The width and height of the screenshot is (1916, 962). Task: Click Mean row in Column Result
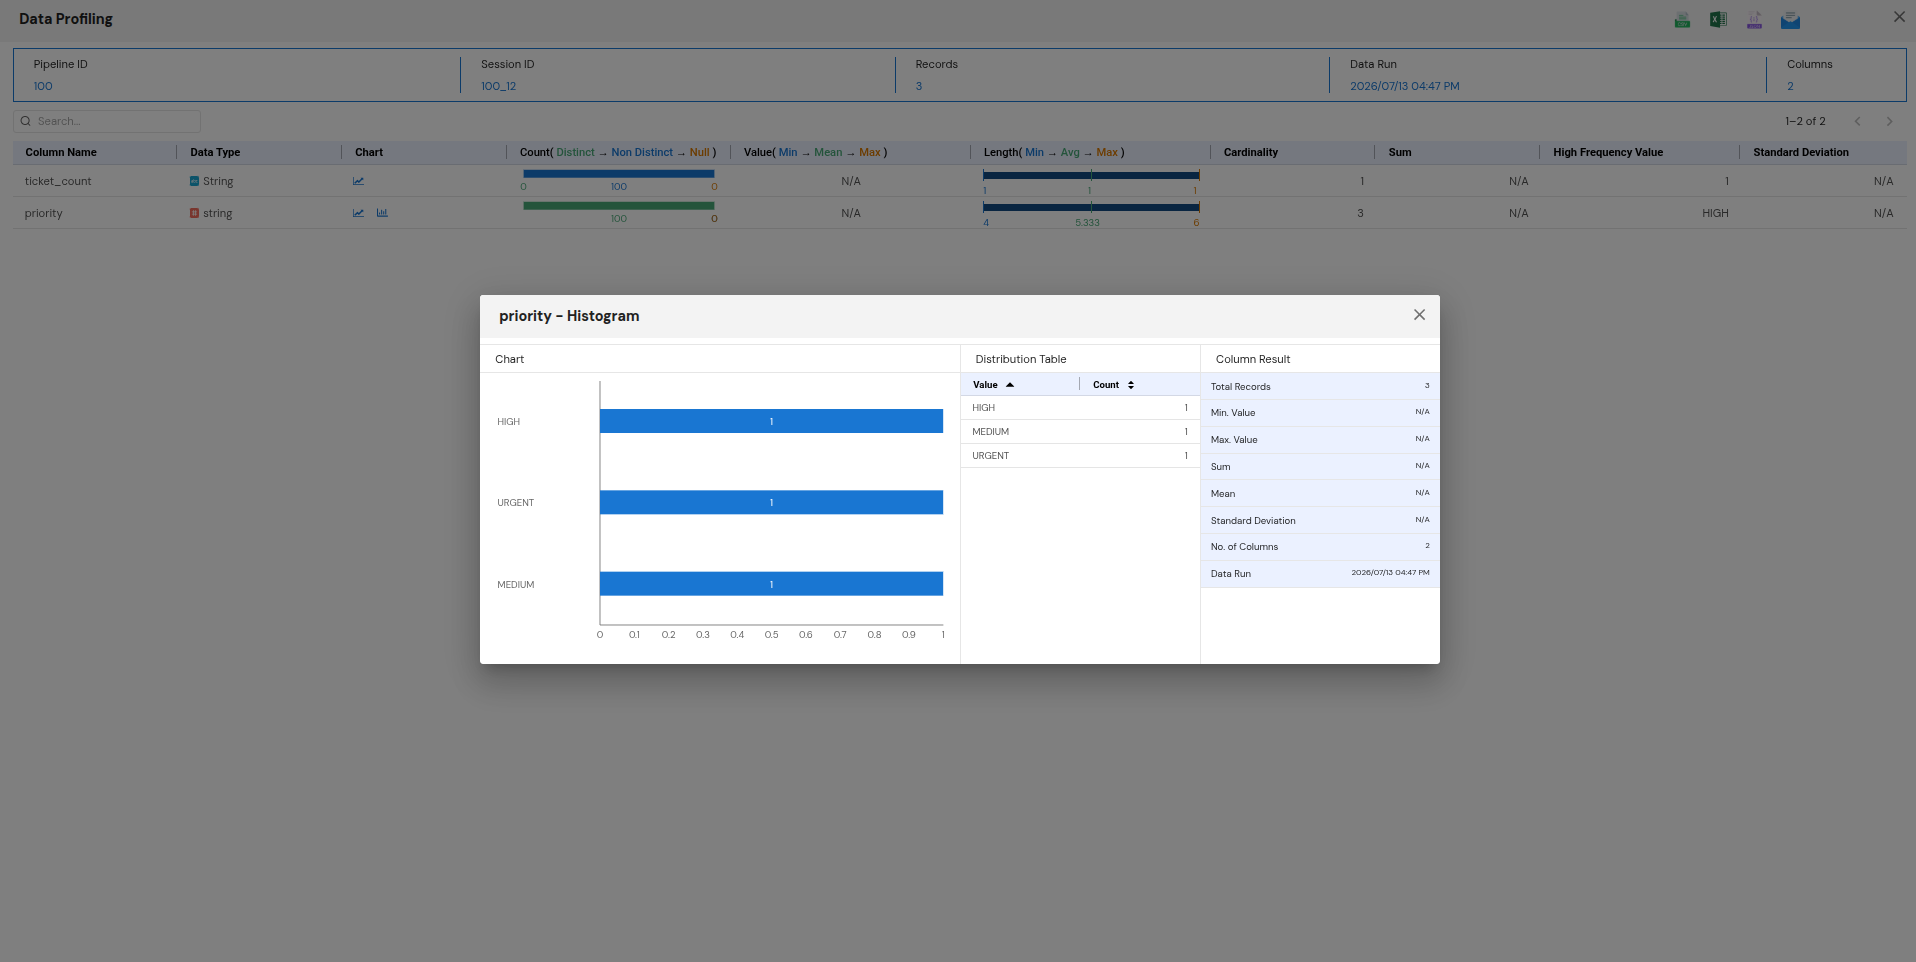(1320, 494)
